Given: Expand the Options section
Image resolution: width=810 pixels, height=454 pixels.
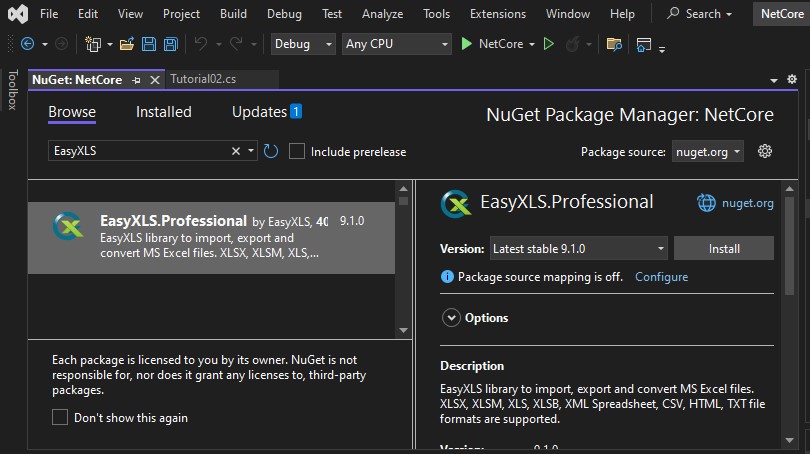Looking at the screenshot, I should [x=451, y=318].
